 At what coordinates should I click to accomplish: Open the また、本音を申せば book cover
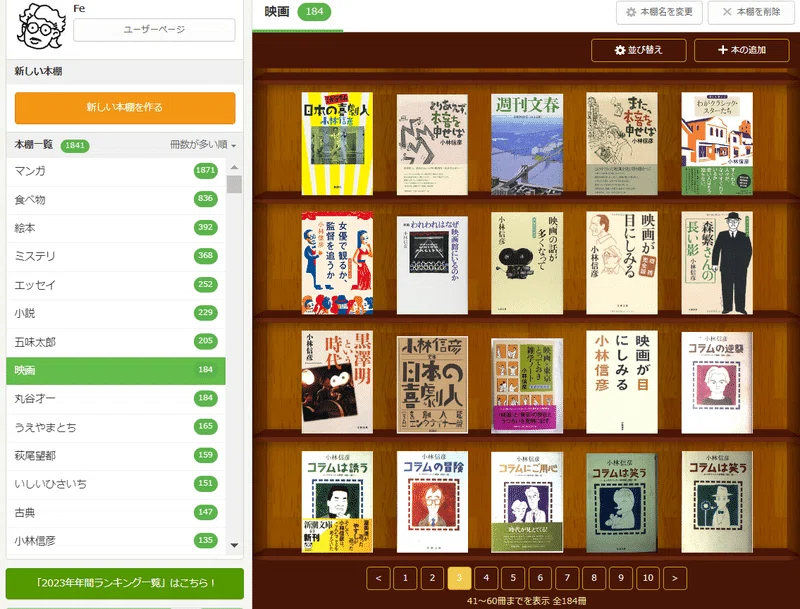pyautogui.click(x=622, y=144)
